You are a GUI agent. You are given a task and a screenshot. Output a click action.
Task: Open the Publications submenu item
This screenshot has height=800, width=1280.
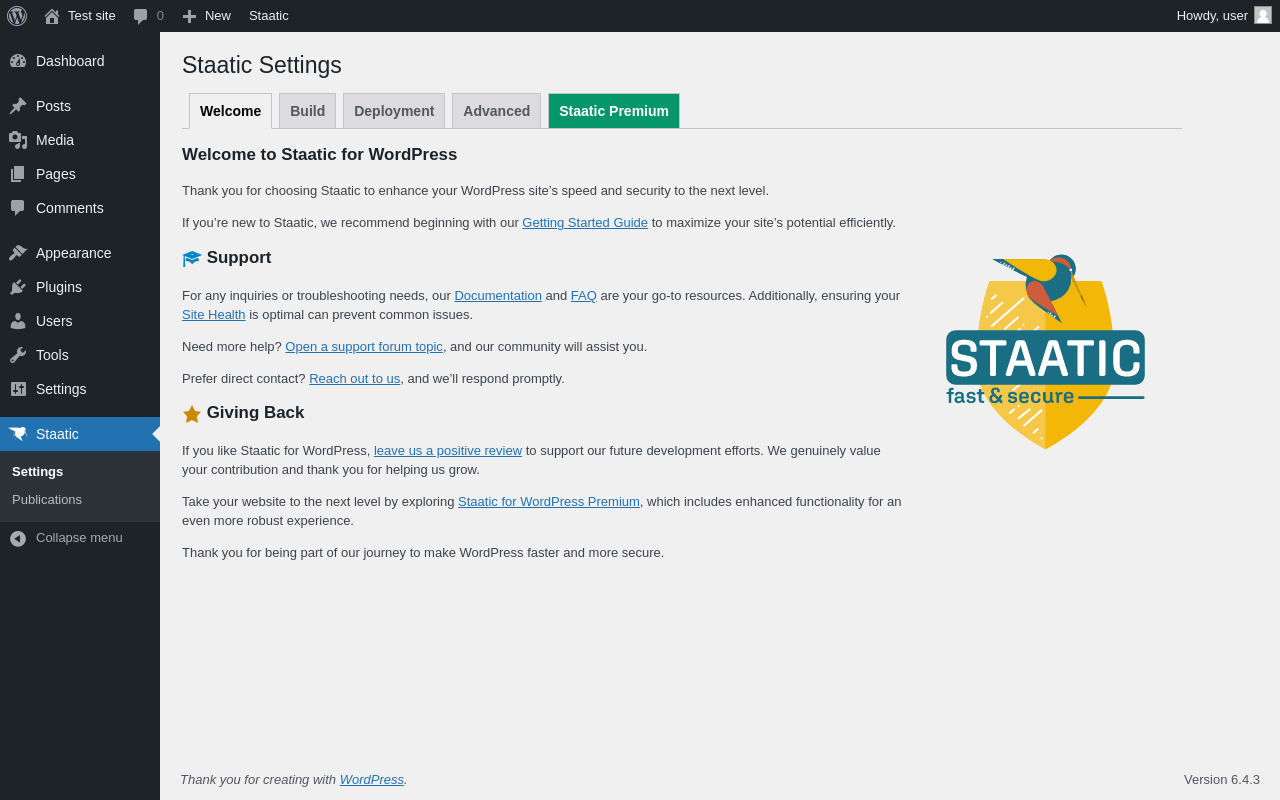pos(47,500)
